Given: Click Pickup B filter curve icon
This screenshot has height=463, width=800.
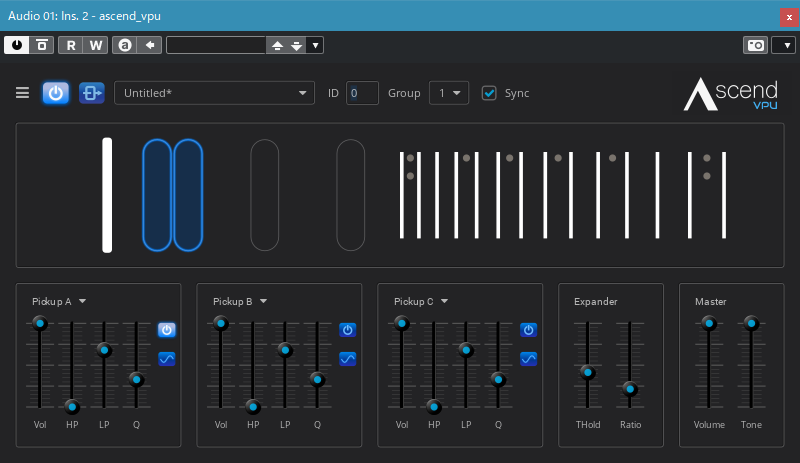Looking at the screenshot, I should tap(347, 359).
